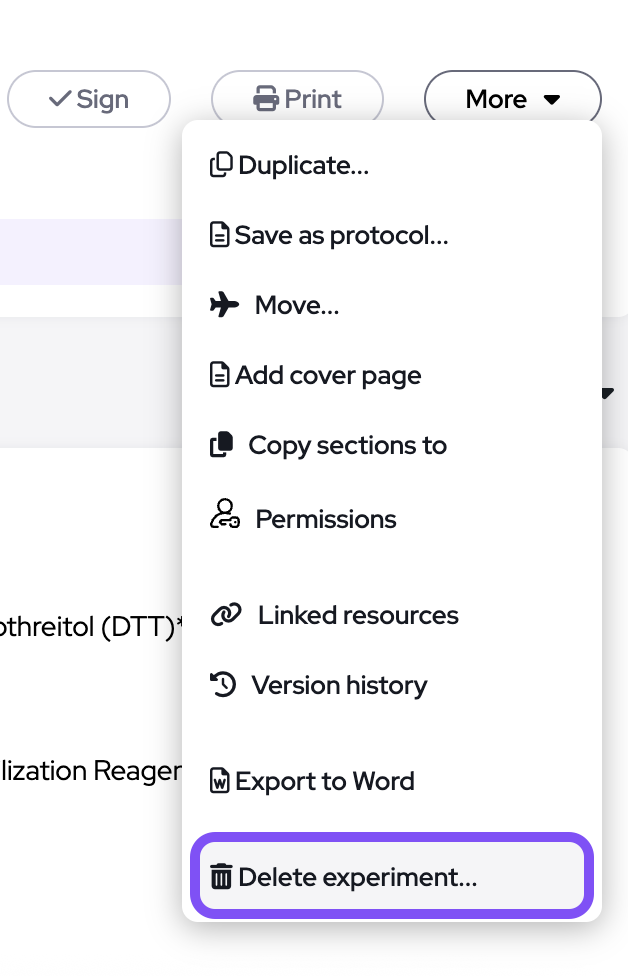
Task: Click the printer icon
Action: (265, 100)
